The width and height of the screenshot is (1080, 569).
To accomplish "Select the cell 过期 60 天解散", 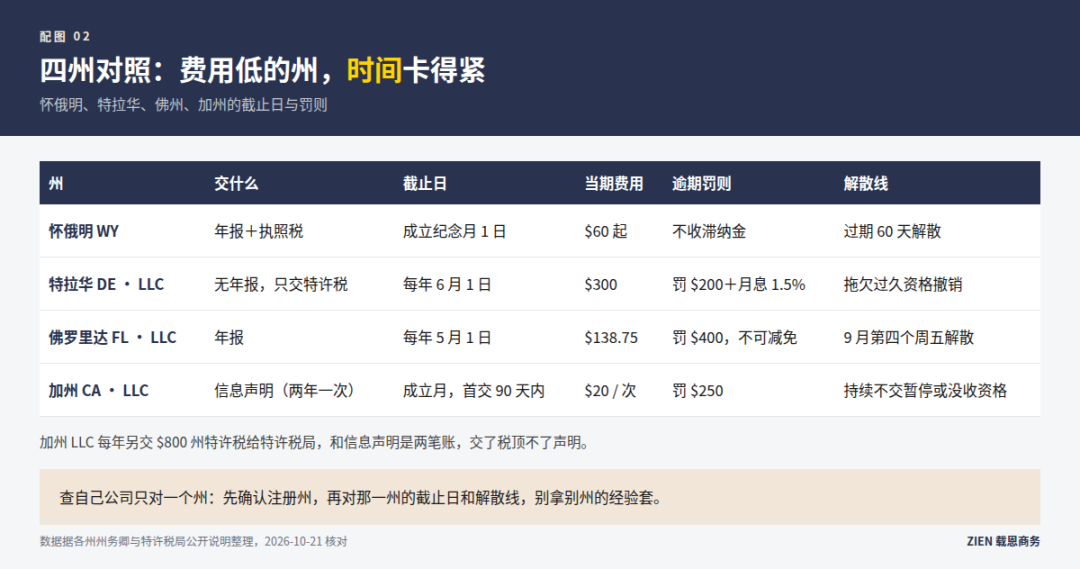I will [892, 231].
